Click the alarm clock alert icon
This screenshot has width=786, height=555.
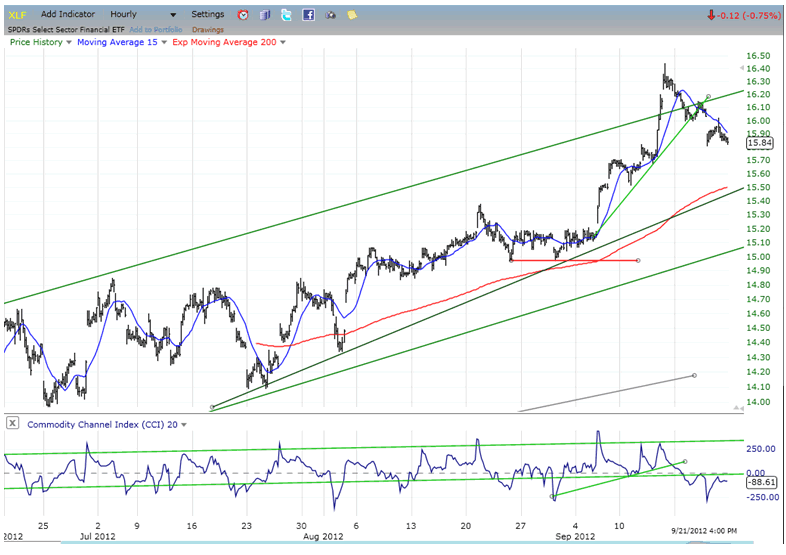[243, 15]
